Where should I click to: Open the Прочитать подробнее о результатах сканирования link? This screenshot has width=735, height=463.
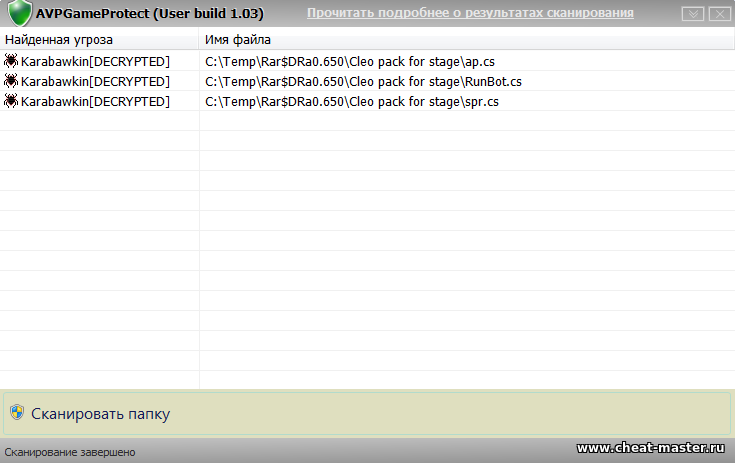click(470, 14)
